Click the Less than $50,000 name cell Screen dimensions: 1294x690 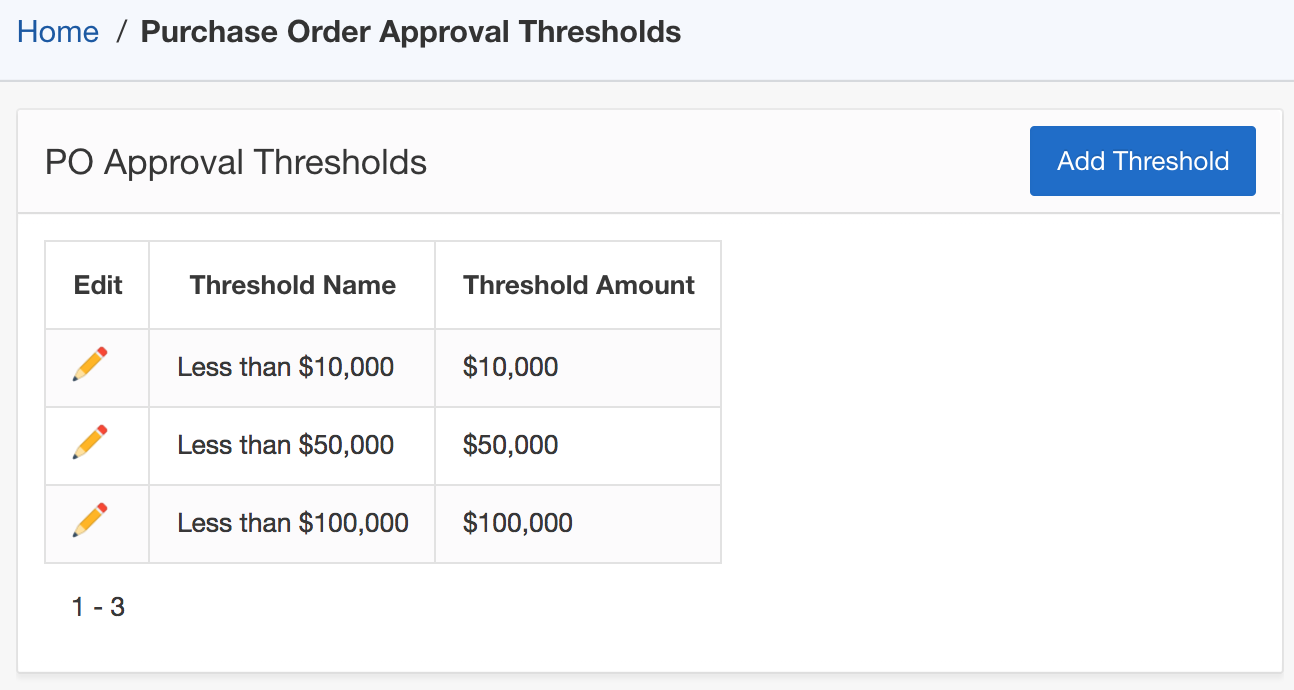coord(285,445)
